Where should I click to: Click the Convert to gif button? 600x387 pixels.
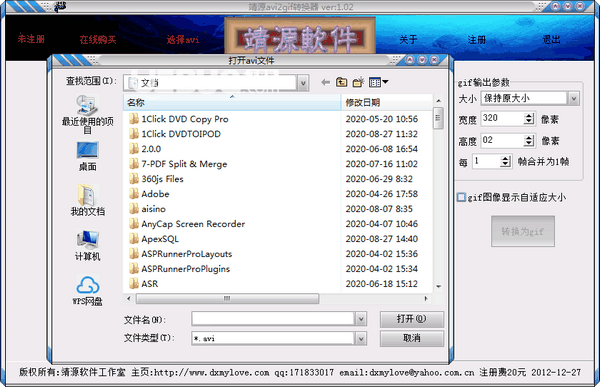tap(523, 231)
